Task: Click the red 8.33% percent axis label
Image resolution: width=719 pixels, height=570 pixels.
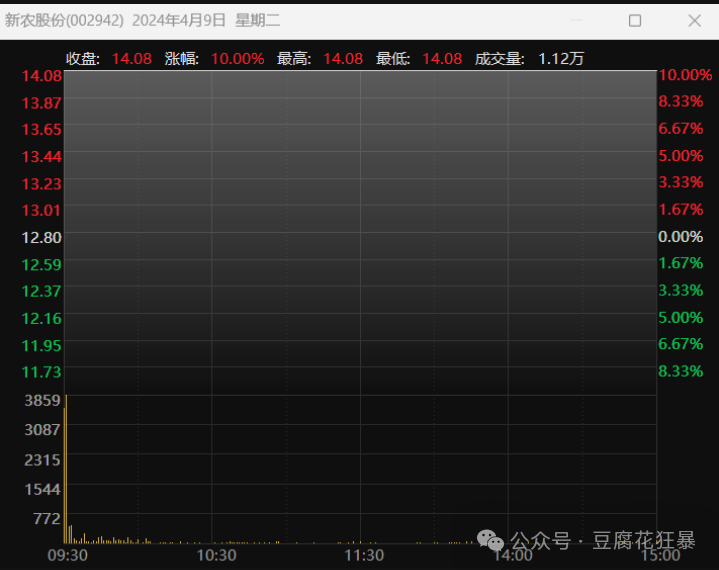Action: click(x=681, y=101)
